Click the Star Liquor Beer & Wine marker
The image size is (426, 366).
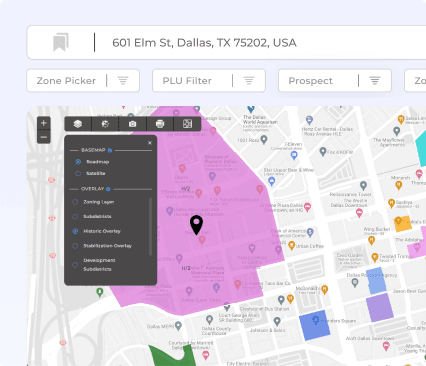[x=272, y=181]
